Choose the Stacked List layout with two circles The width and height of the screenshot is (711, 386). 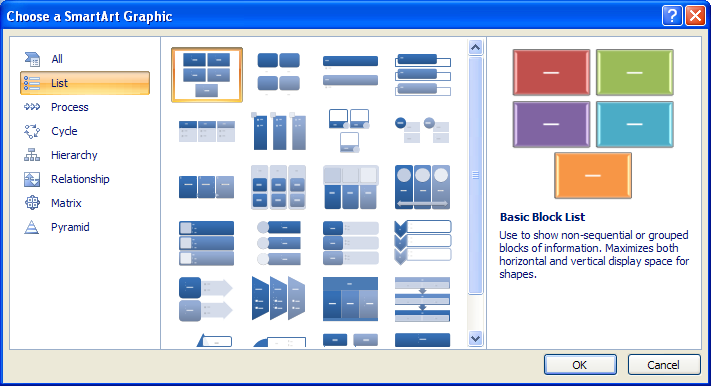point(422,130)
